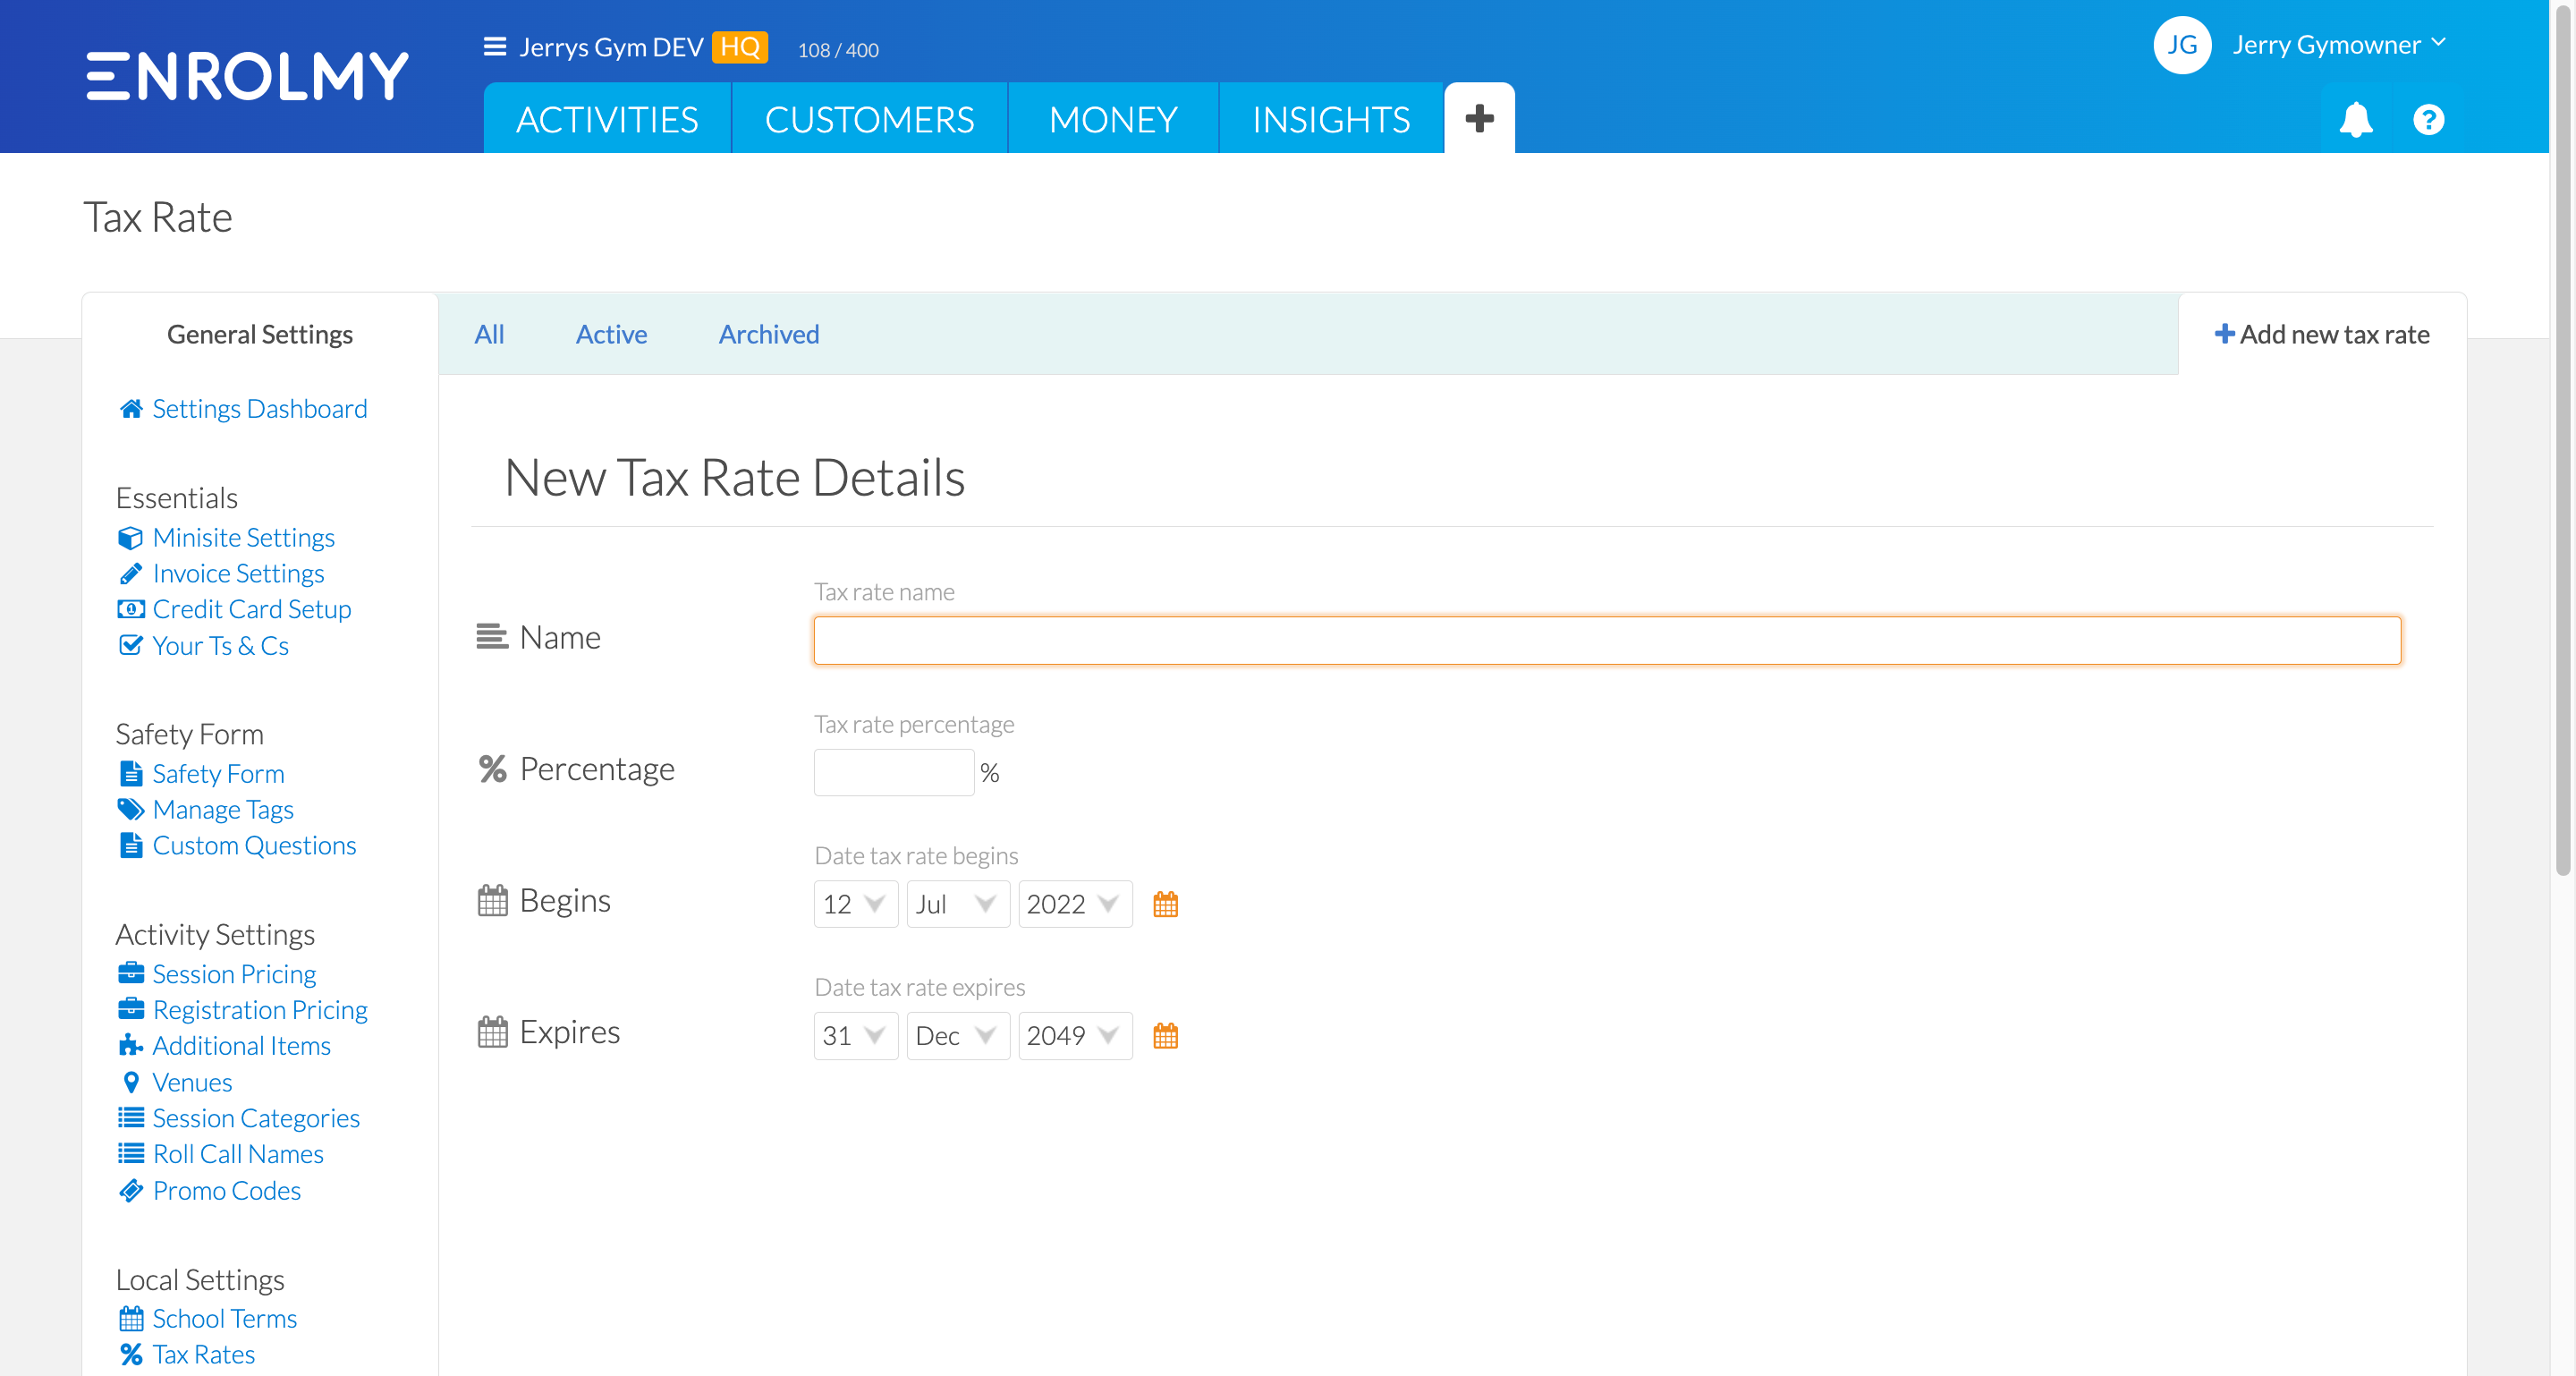This screenshot has height=1376, width=2576.
Task: Click the Roll Call Names list icon
Action: [x=131, y=1154]
